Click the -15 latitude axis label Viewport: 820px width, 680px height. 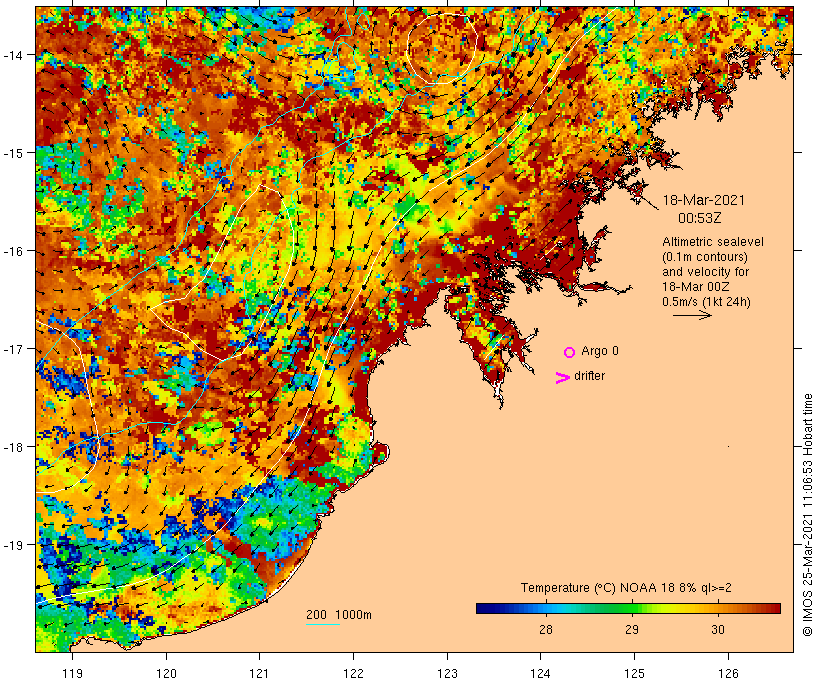pos(12,153)
